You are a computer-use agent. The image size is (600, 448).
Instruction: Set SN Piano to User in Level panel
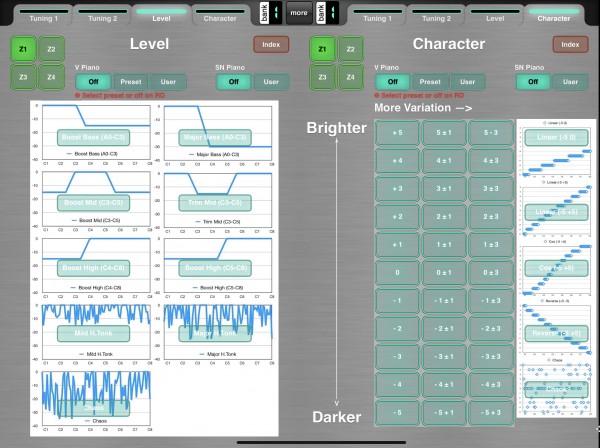271,82
